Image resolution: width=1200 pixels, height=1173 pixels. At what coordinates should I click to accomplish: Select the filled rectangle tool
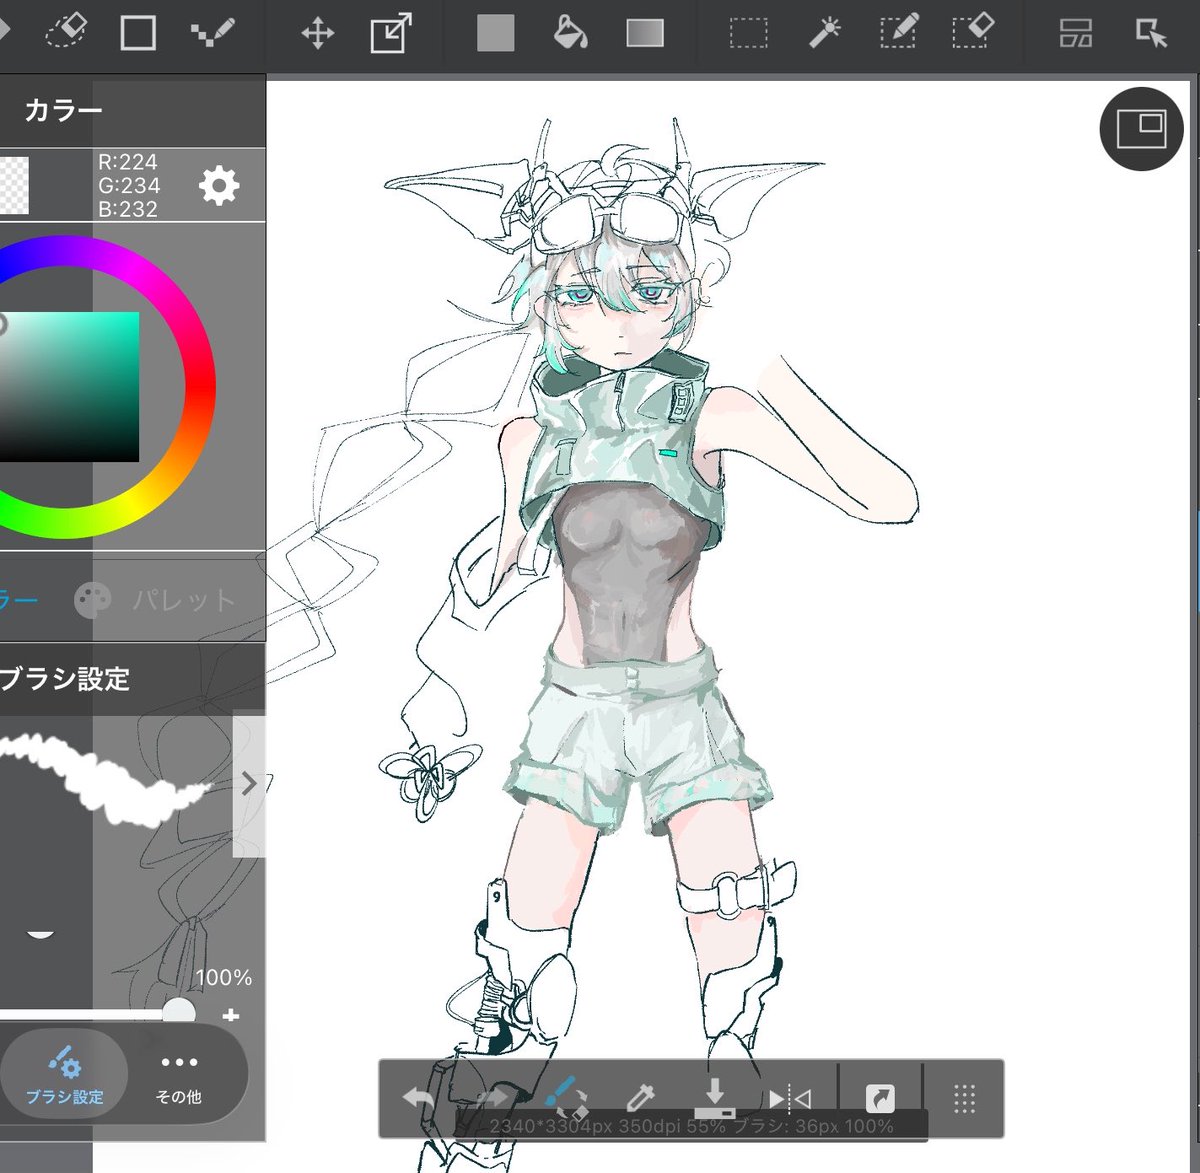(x=495, y=33)
